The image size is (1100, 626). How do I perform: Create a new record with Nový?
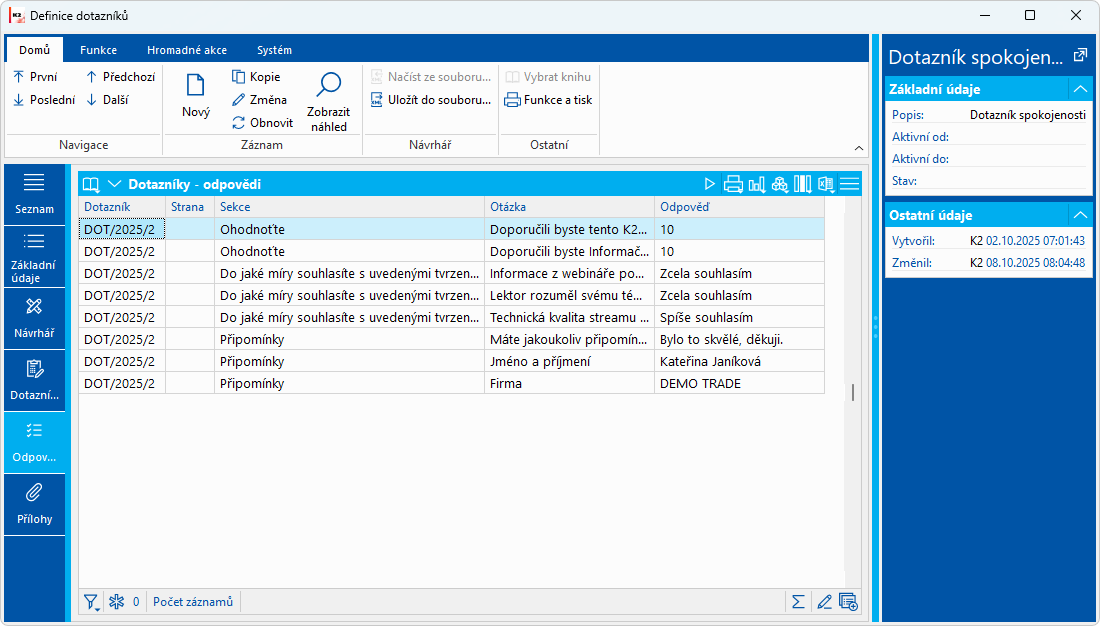[196, 95]
